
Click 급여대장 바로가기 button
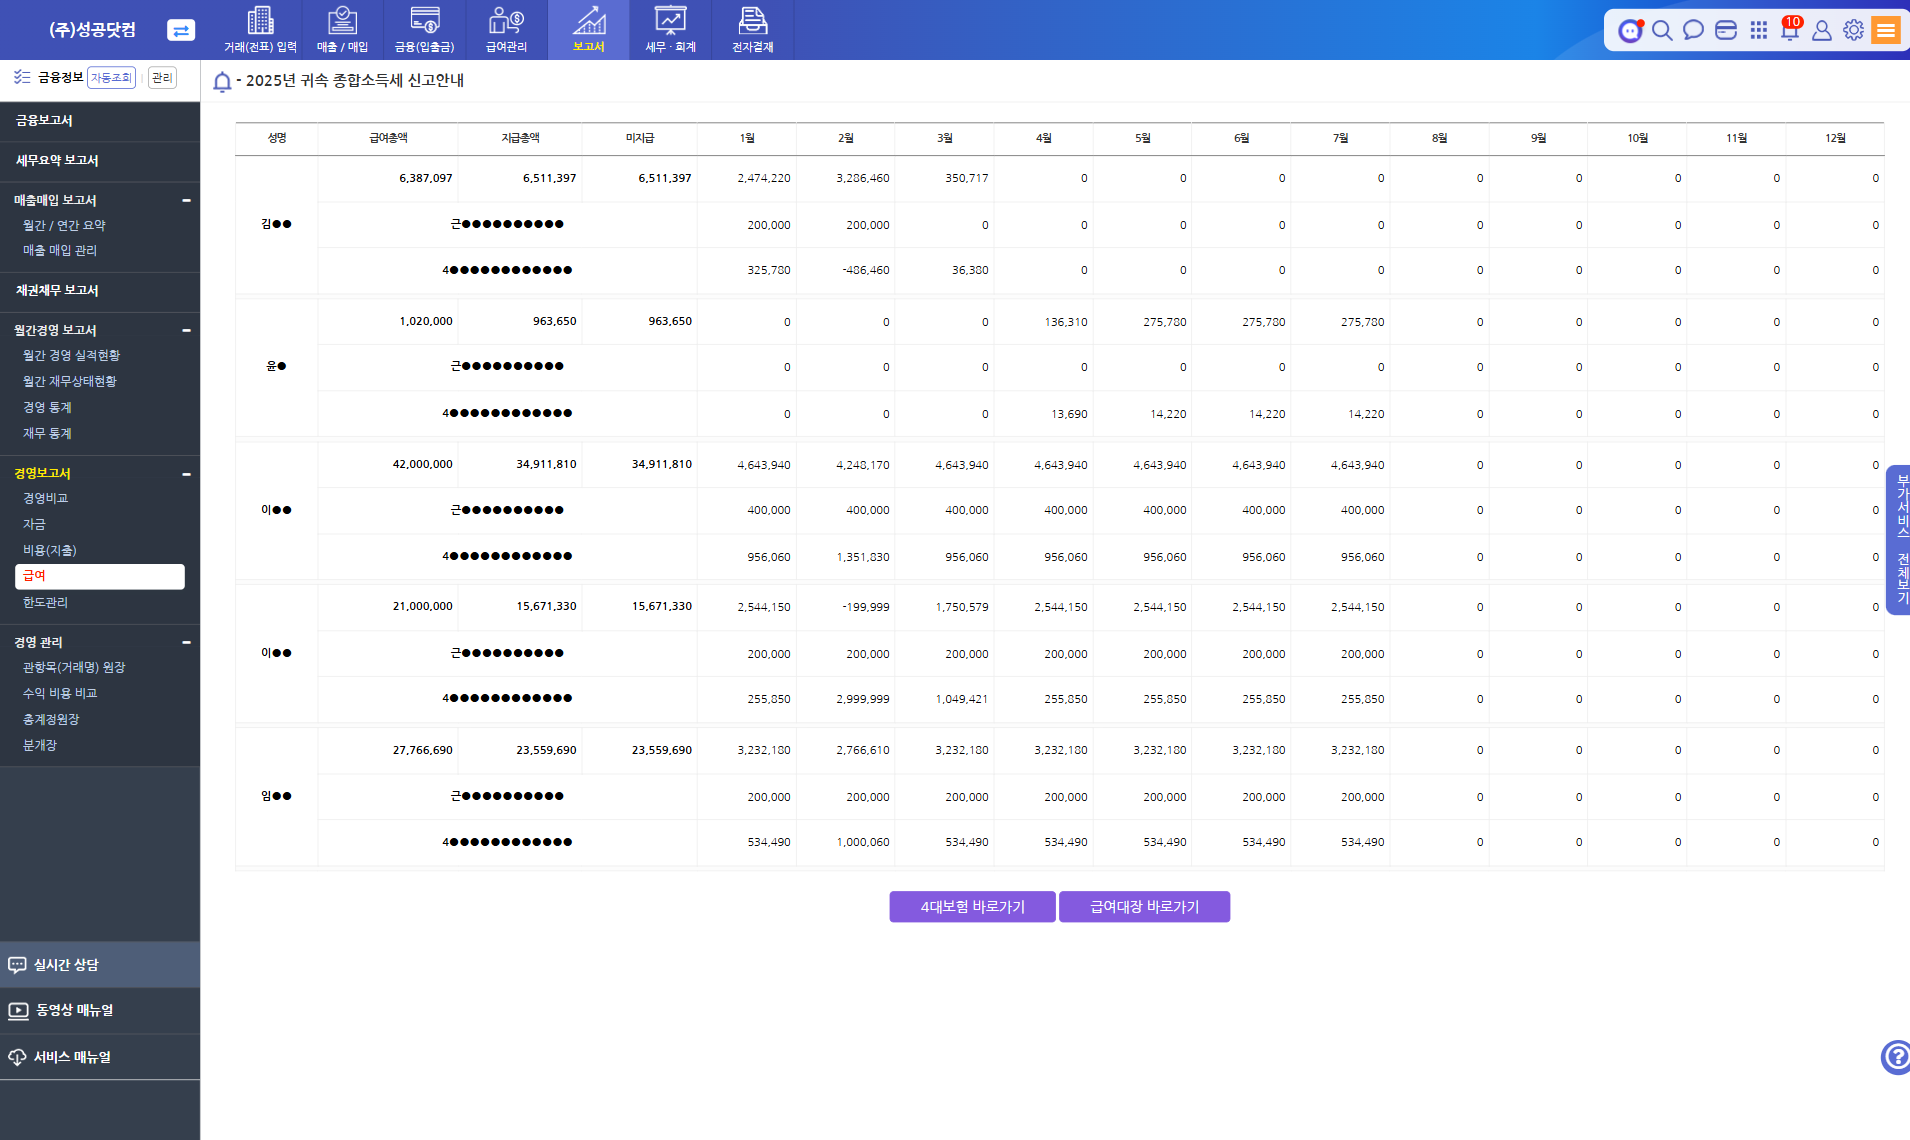[x=1144, y=907]
